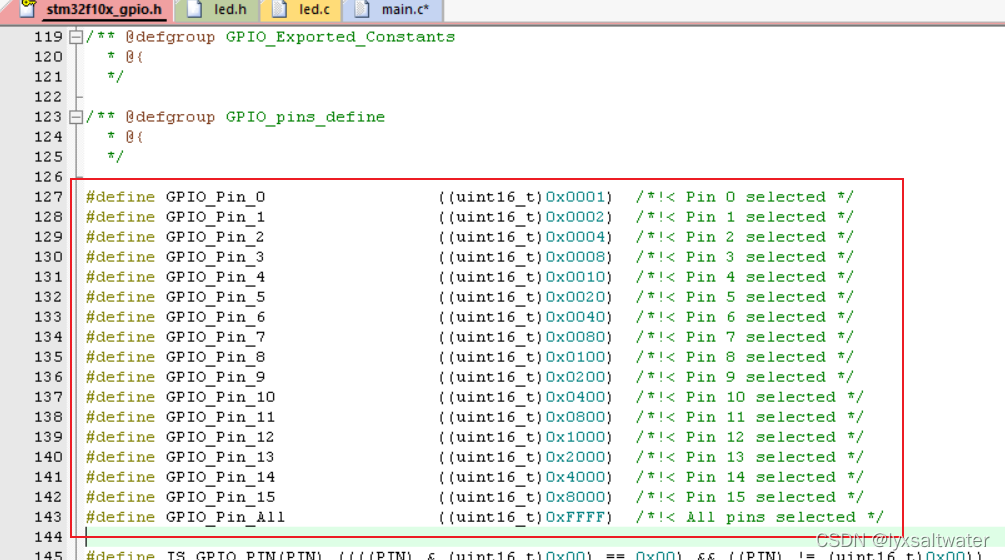
Task: Collapse the GPIO_Exported_Constants comment fold at line 119
Action: (x=76, y=37)
